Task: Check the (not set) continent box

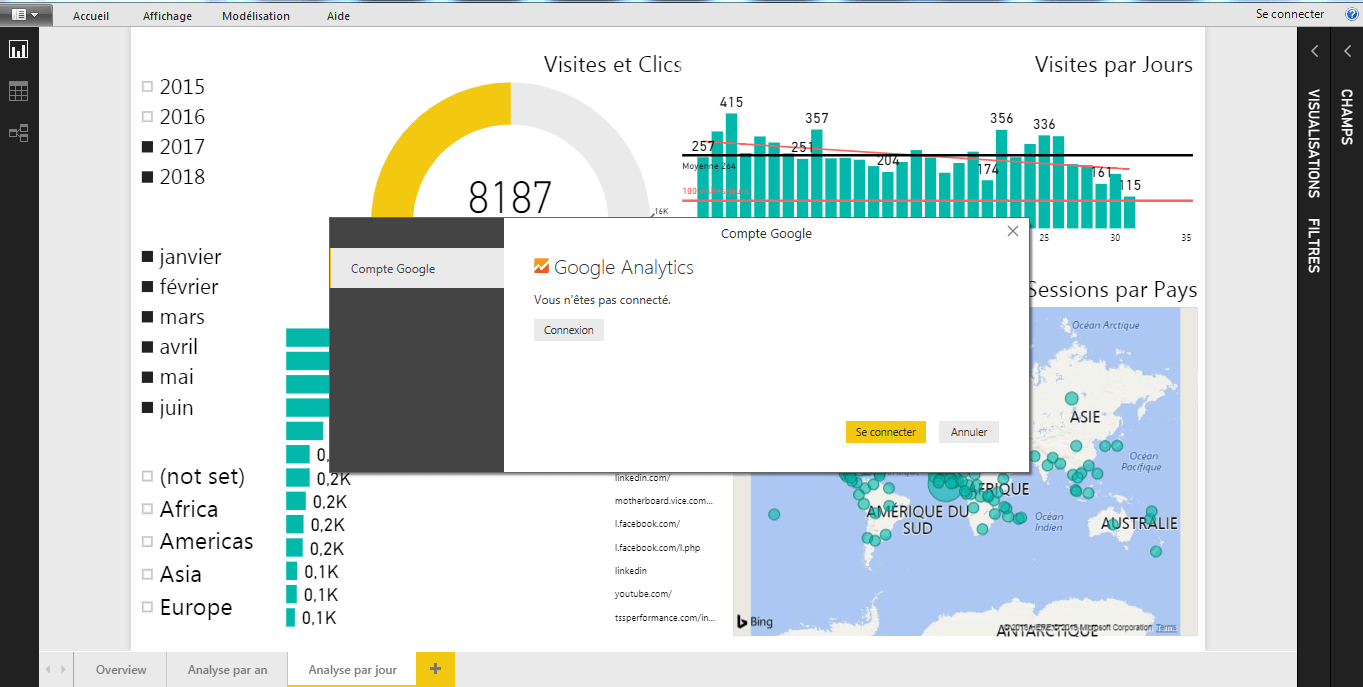Action: (x=148, y=477)
